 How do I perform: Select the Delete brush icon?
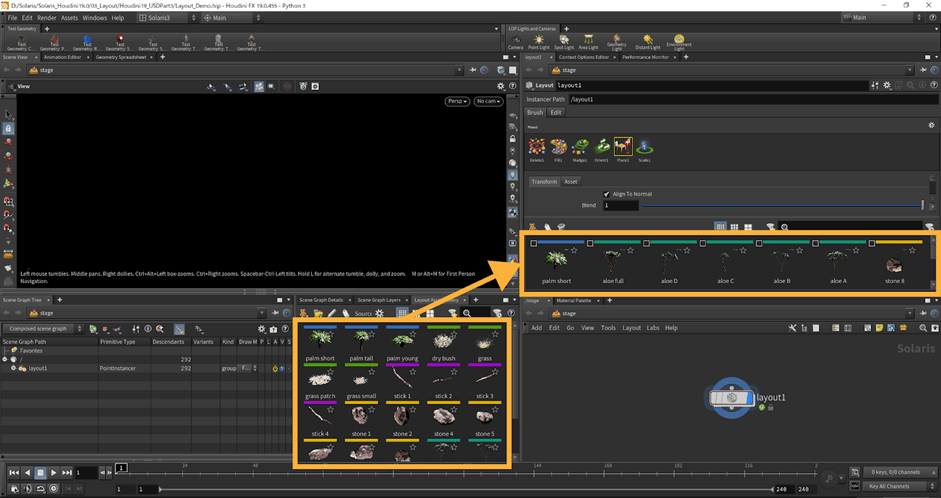[x=537, y=147]
